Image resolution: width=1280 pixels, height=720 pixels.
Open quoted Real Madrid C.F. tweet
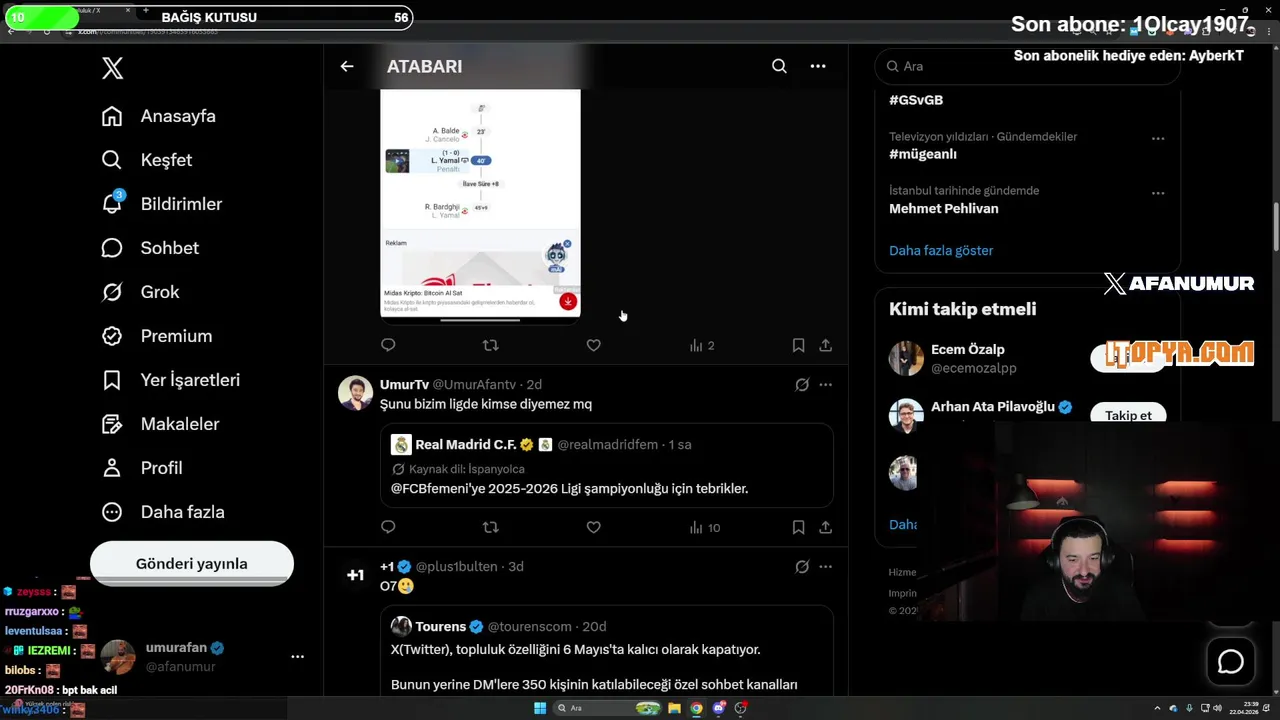pos(606,466)
